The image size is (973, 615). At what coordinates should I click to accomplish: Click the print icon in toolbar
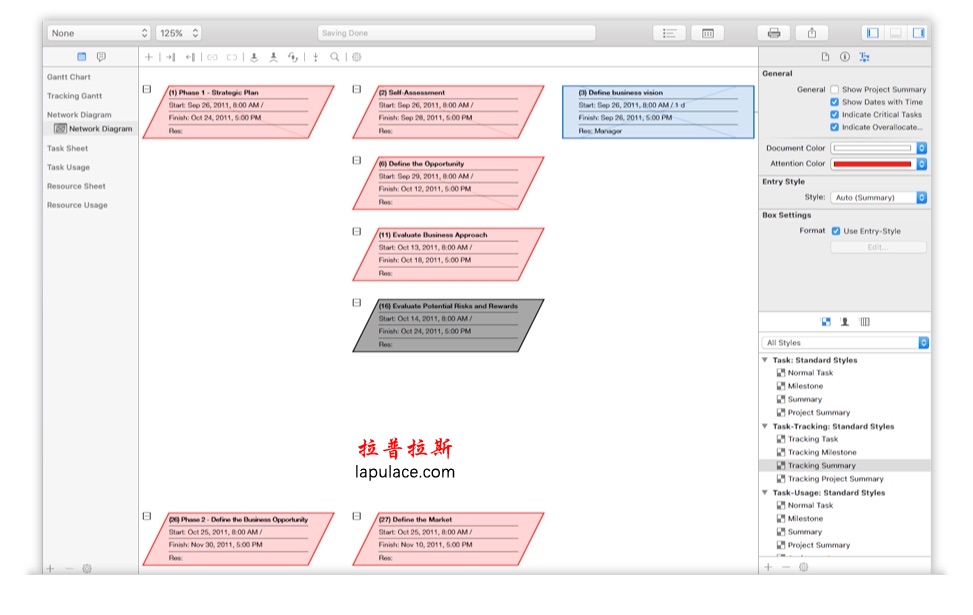(773, 33)
